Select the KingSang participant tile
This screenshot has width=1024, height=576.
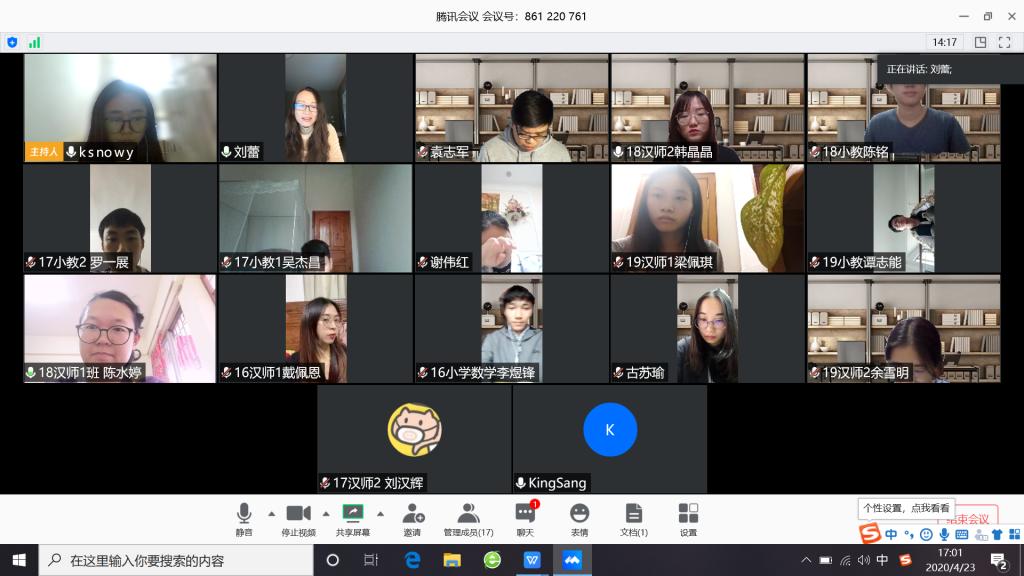click(609, 438)
